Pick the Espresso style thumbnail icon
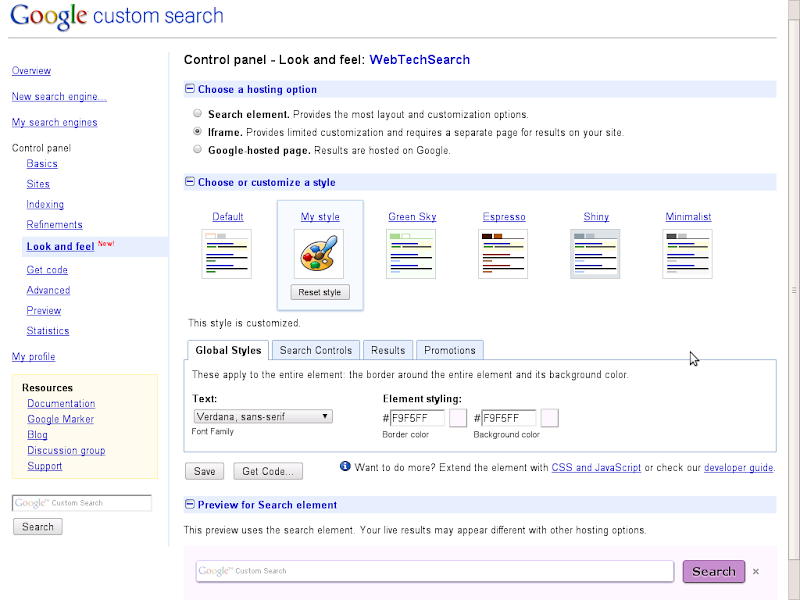This screenshot has height=600, width=800. [504, 254]
